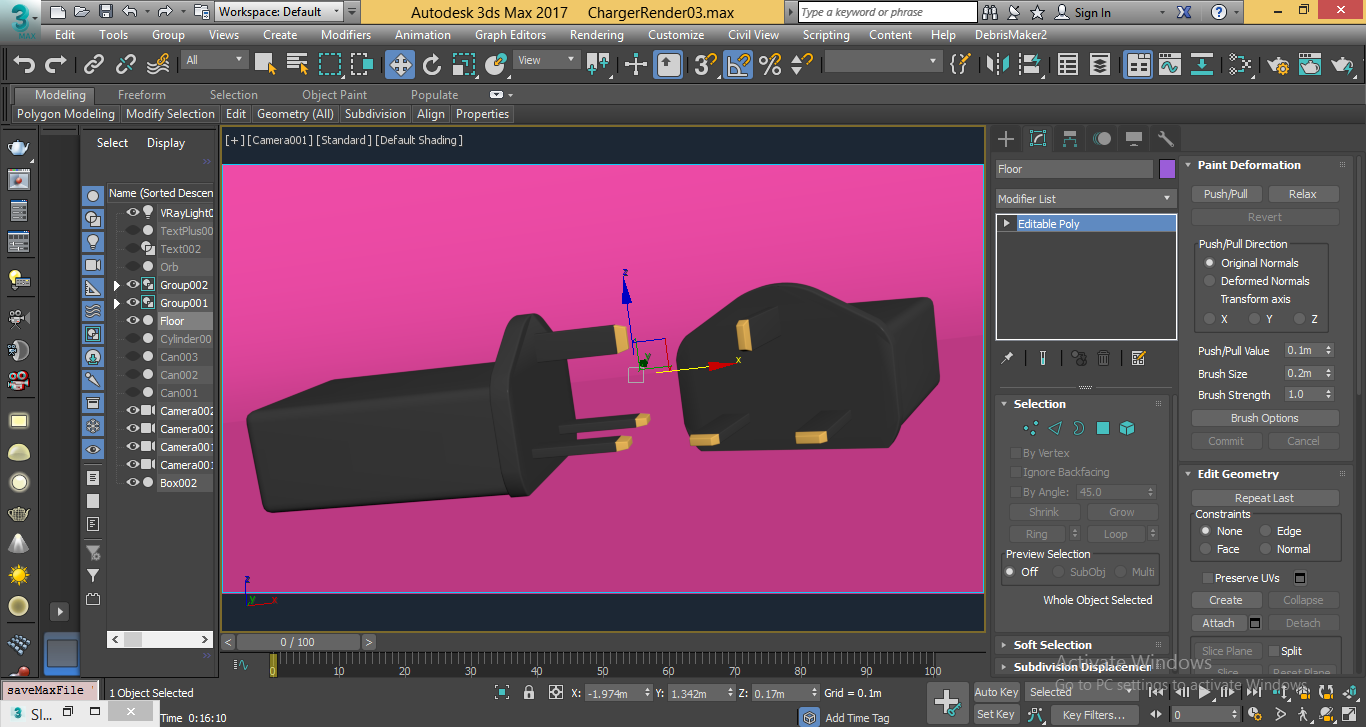This screenshot has height=727, width=1366.
Task: Select Original Normals radio button
Action: [x=1209, y=263]
